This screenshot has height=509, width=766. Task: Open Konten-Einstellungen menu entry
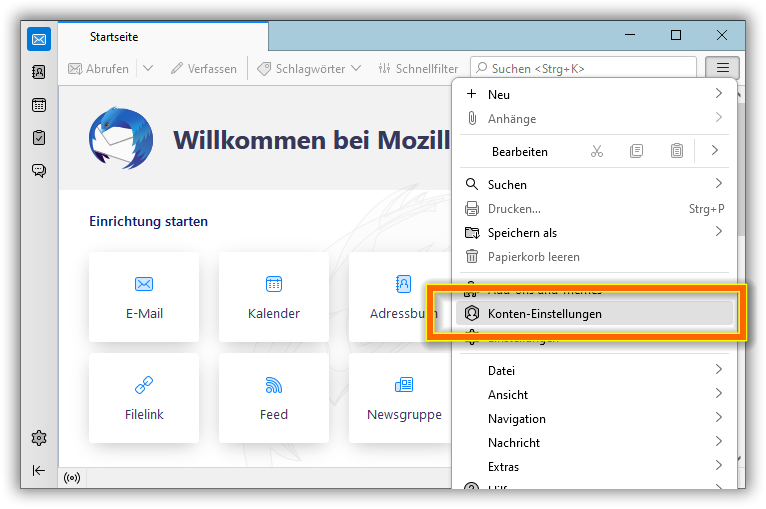594,314
